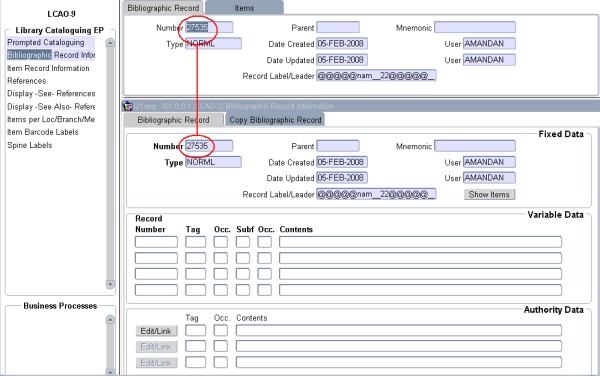
Task: Click the first Authority Data Contents field
Action: pyautogui.click(x=399, y=331)
